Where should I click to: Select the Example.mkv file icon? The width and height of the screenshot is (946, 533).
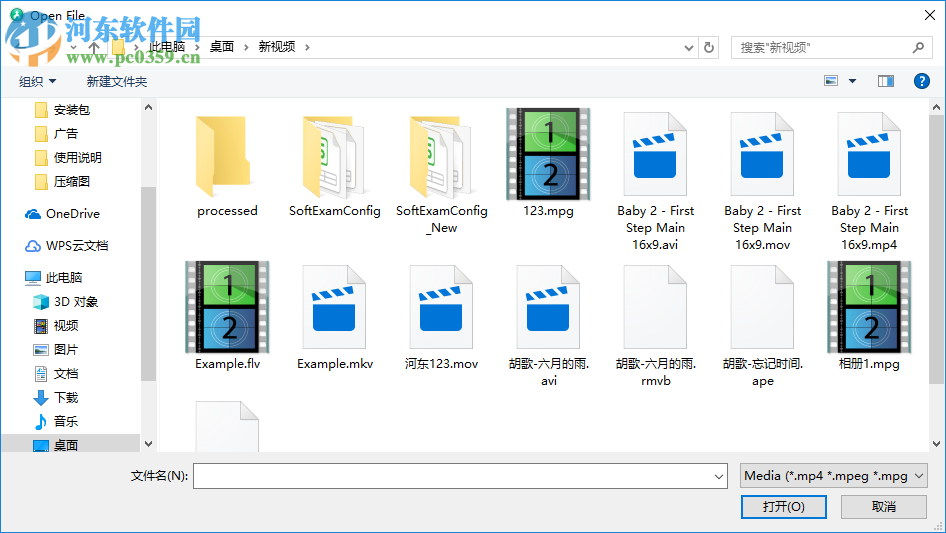tap(334, 307)
